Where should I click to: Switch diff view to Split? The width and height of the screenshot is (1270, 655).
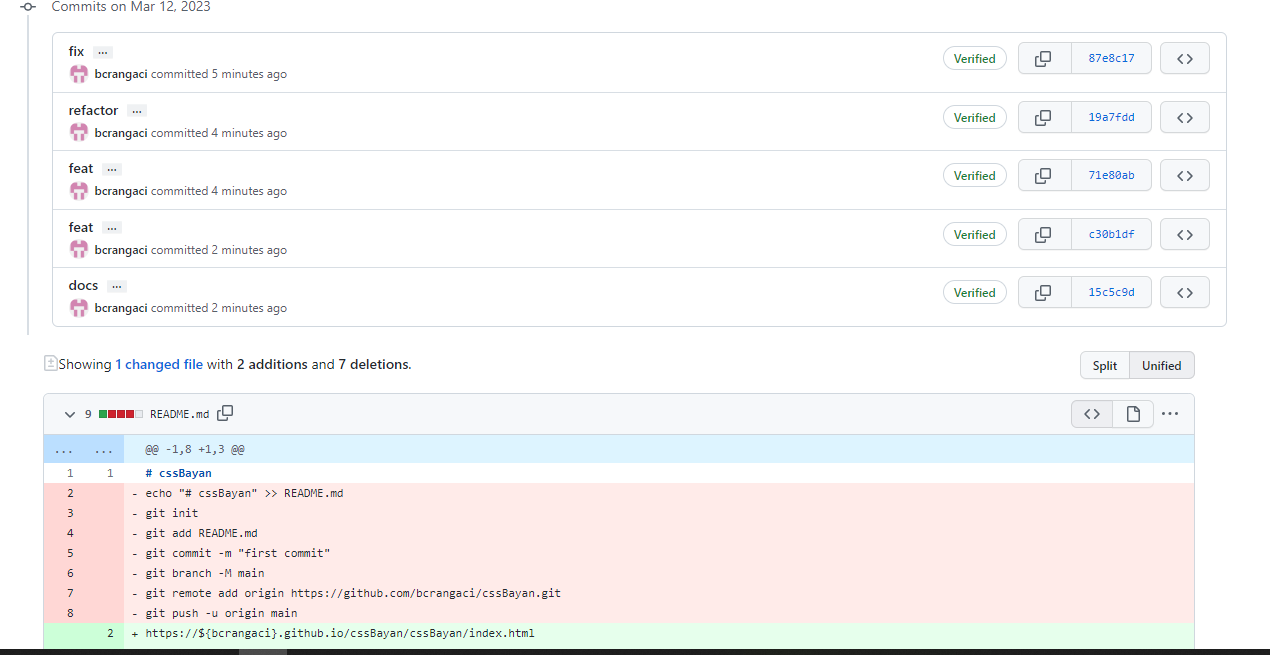(x=1105, y=365)
